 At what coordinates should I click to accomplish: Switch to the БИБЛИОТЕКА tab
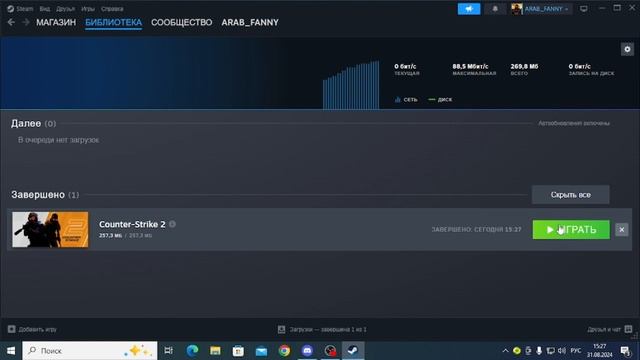pos(113,22)
